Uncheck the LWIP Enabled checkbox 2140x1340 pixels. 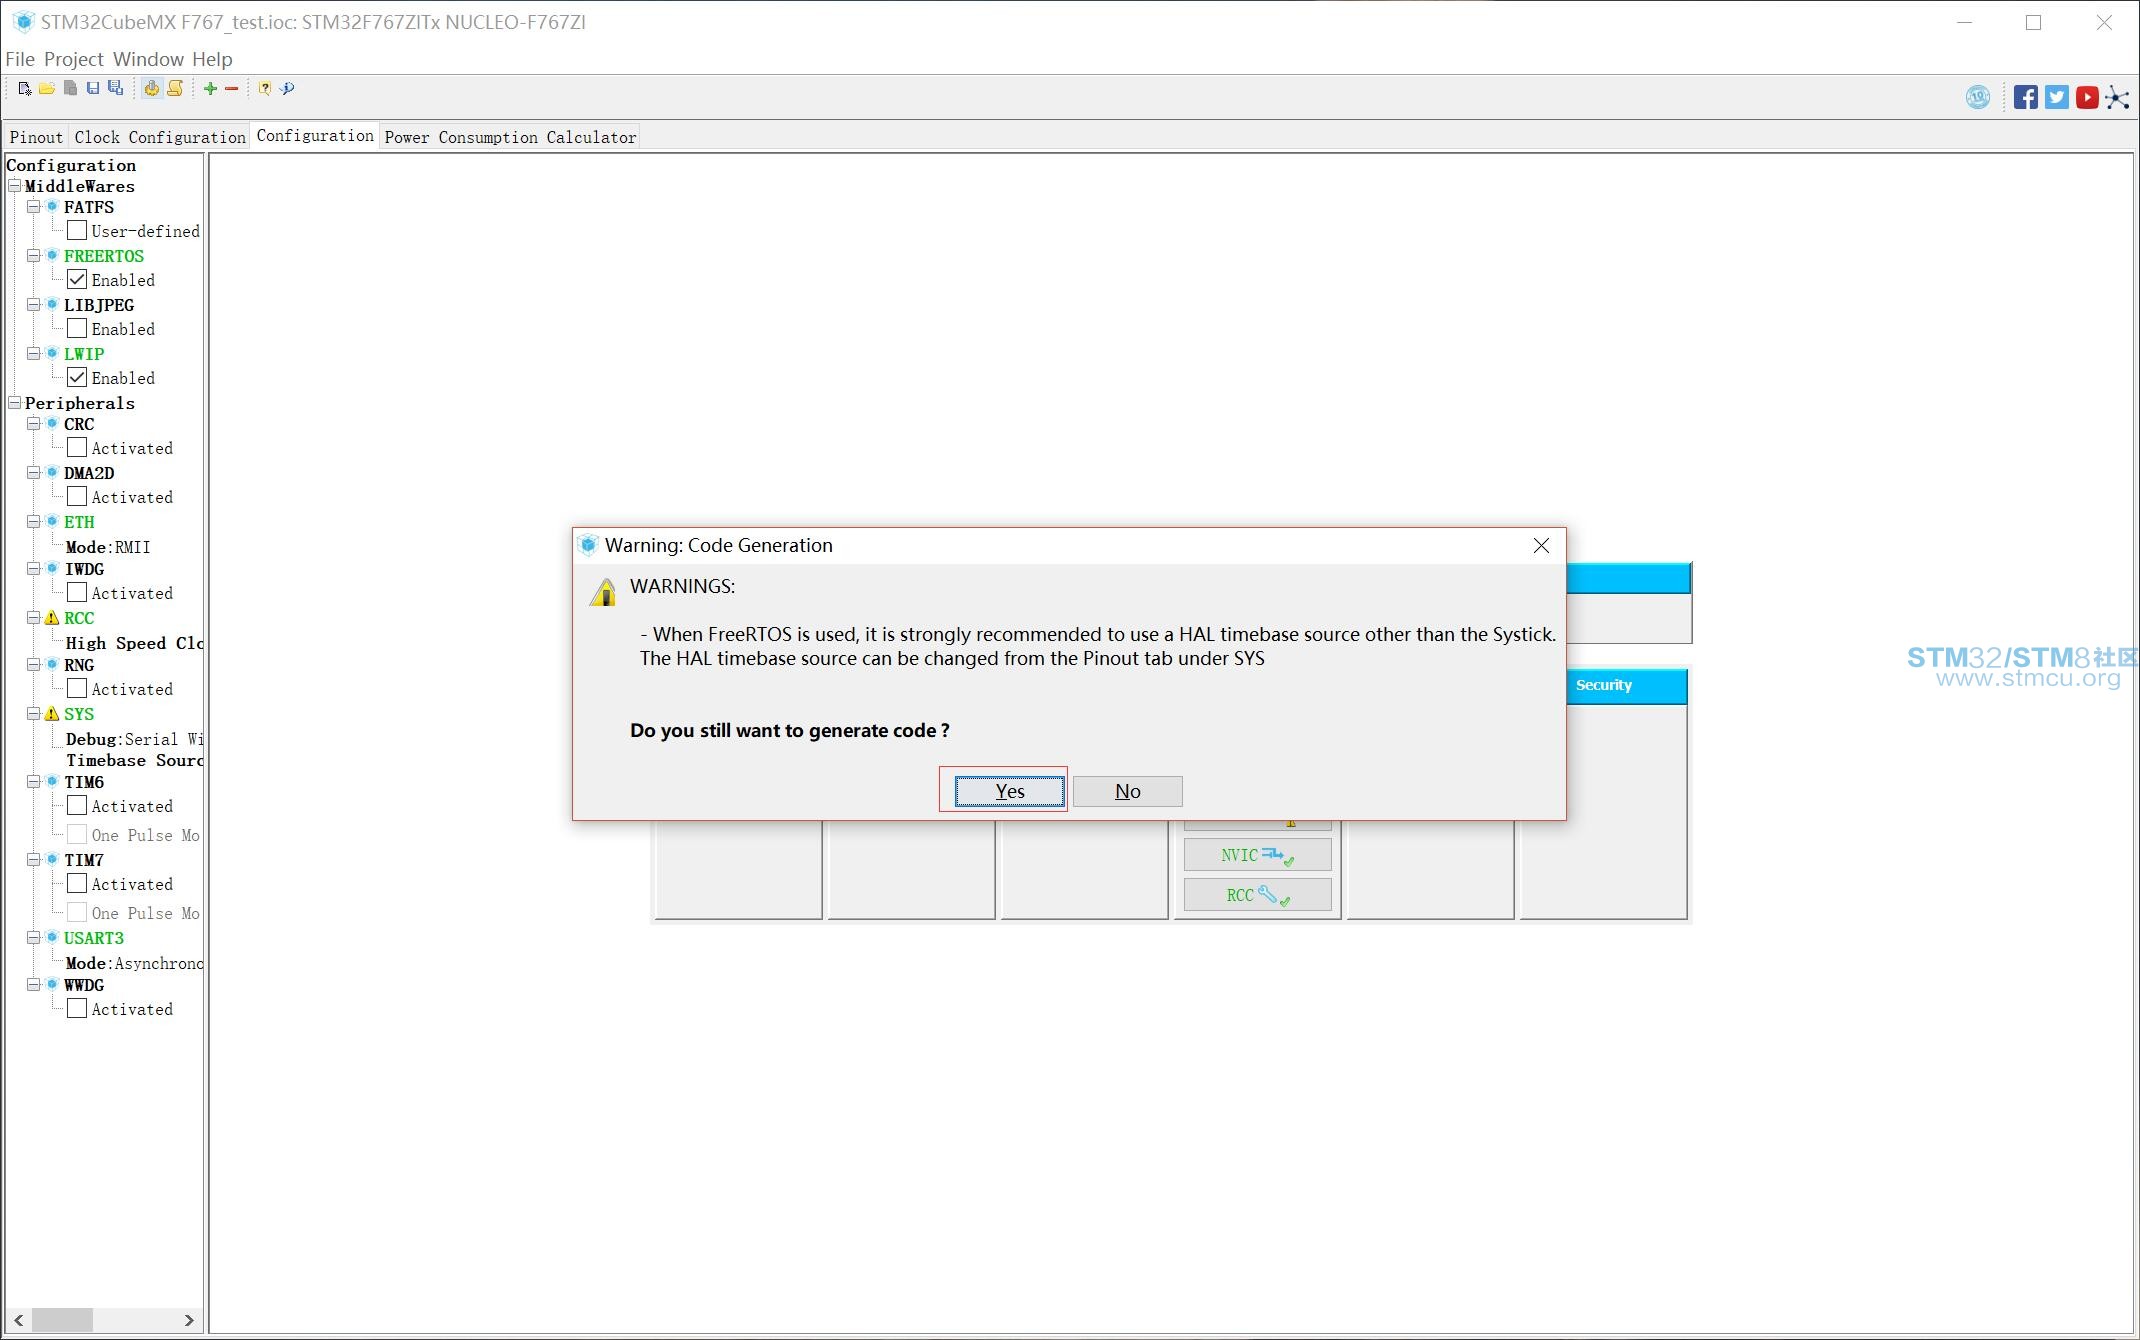[77, 377]
